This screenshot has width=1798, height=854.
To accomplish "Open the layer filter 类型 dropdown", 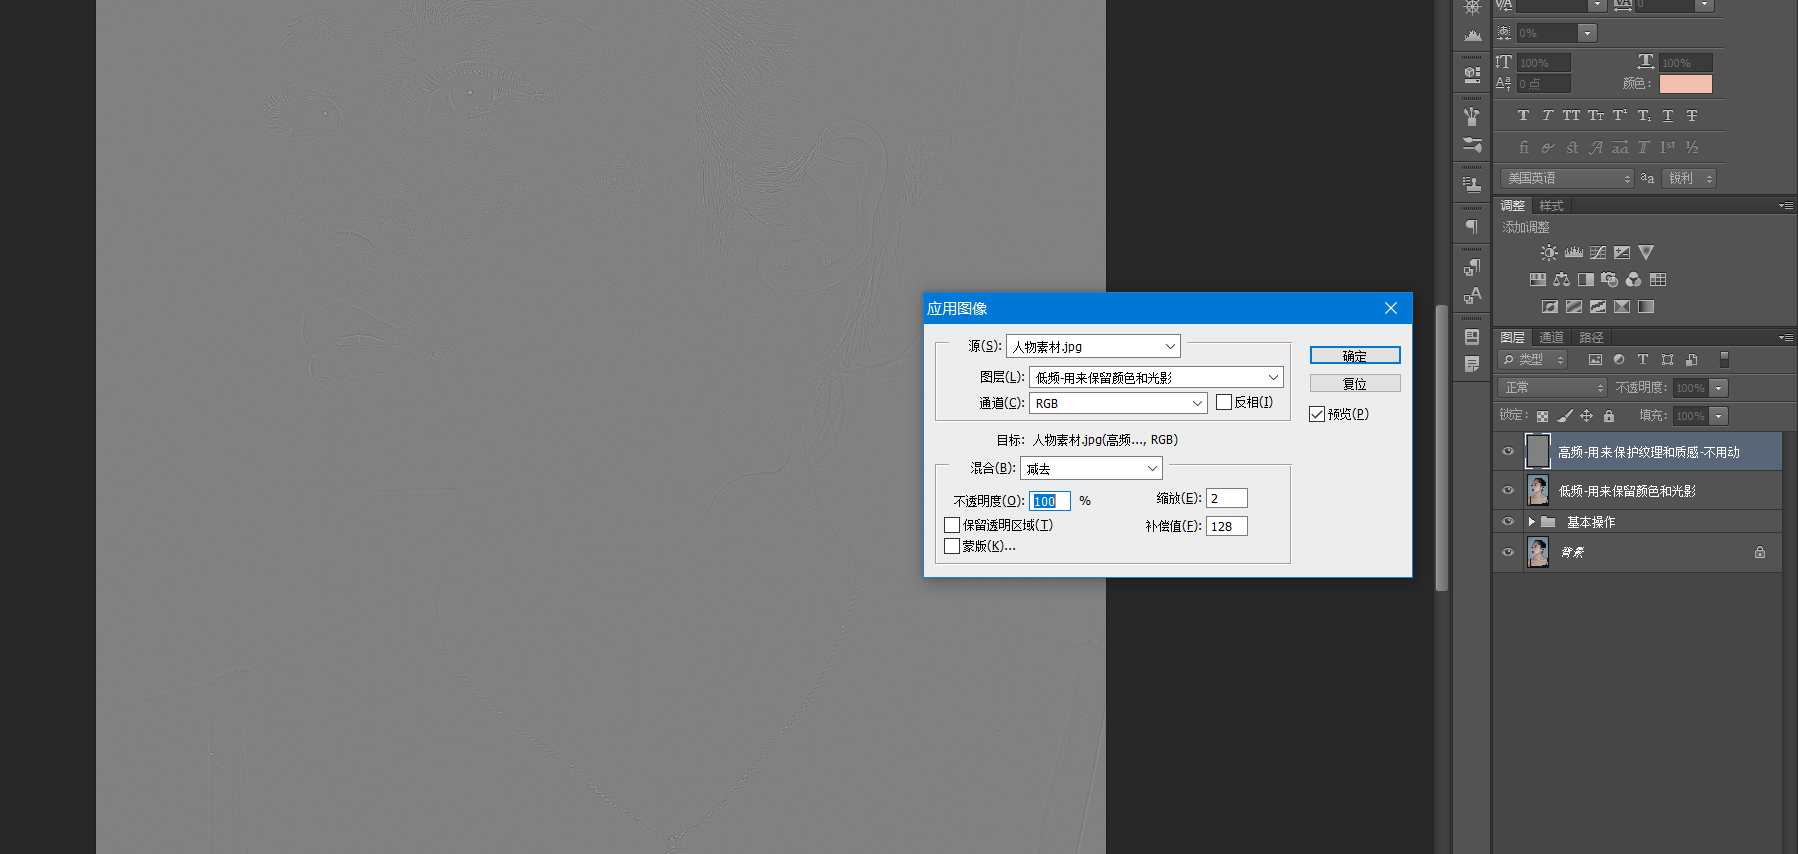I will click(1533, 359).
